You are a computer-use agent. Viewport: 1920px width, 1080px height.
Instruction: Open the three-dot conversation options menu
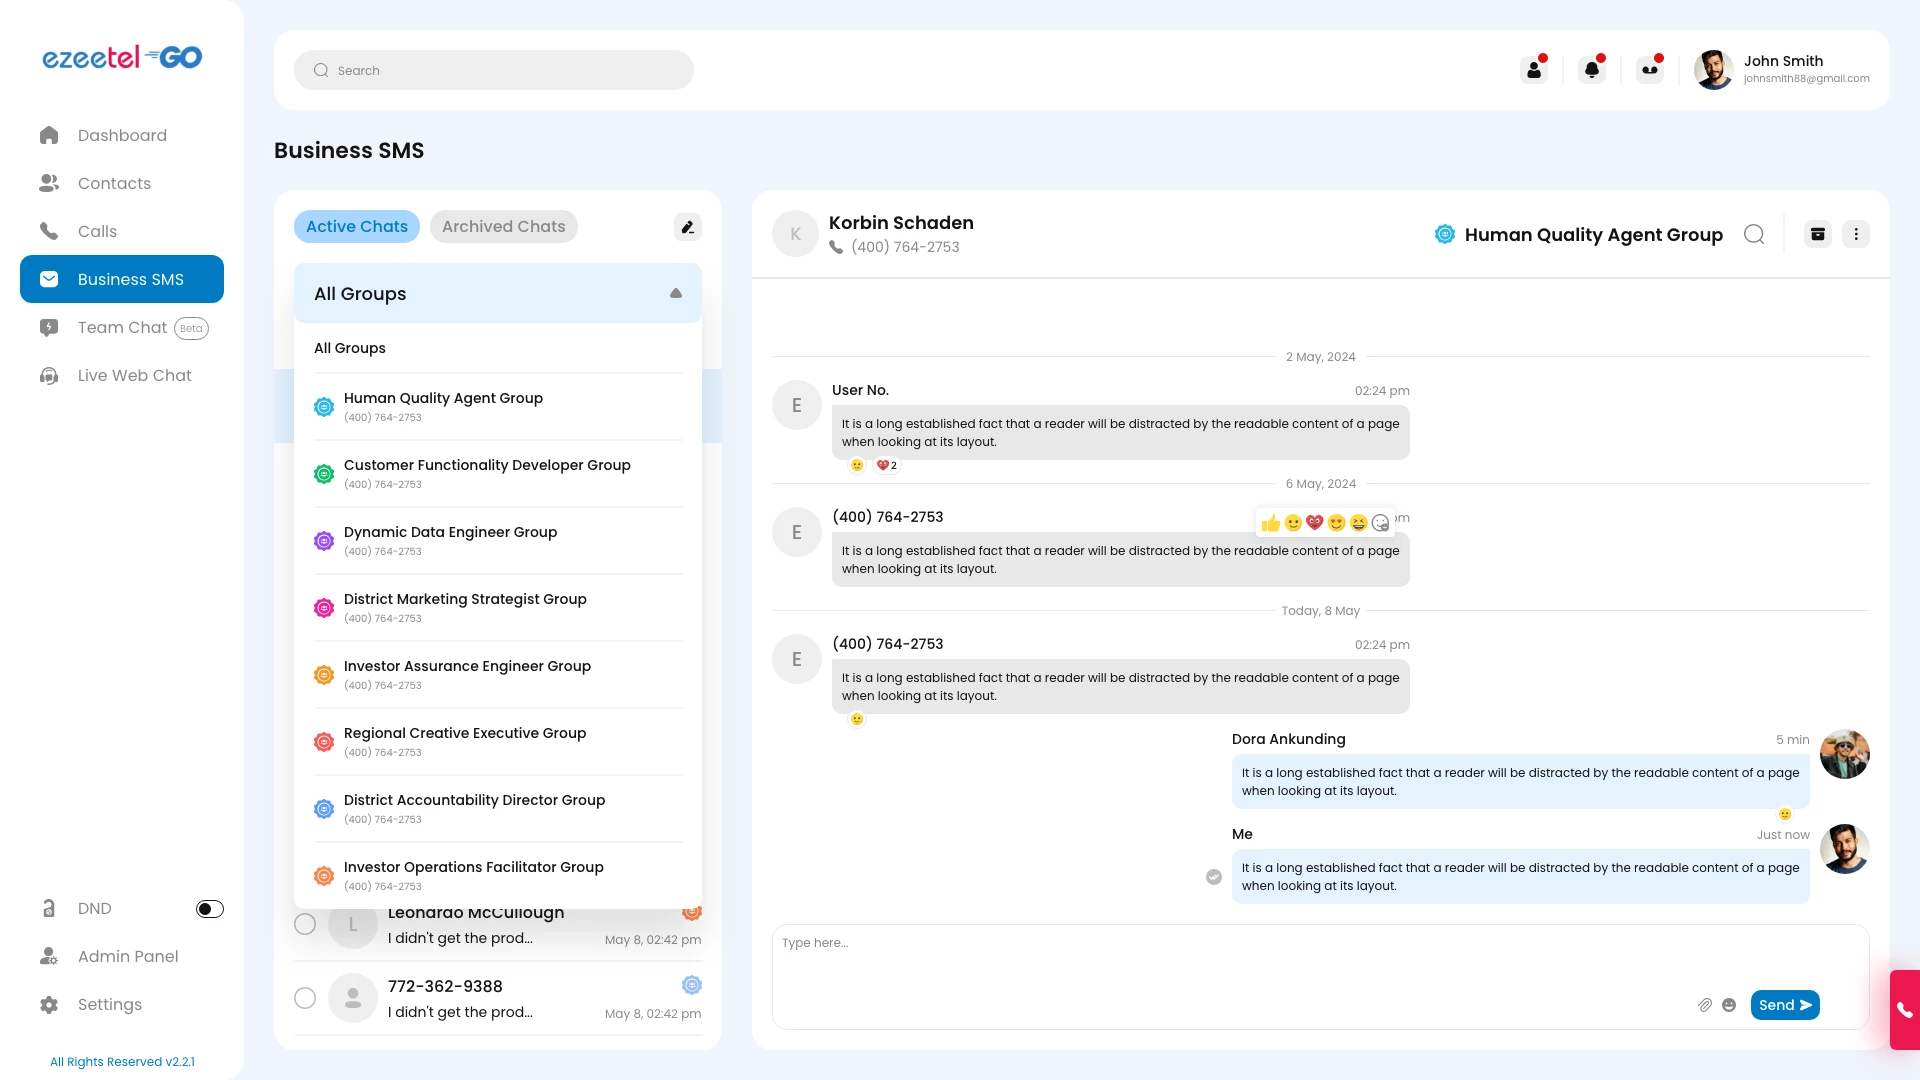click(1856, 233)
